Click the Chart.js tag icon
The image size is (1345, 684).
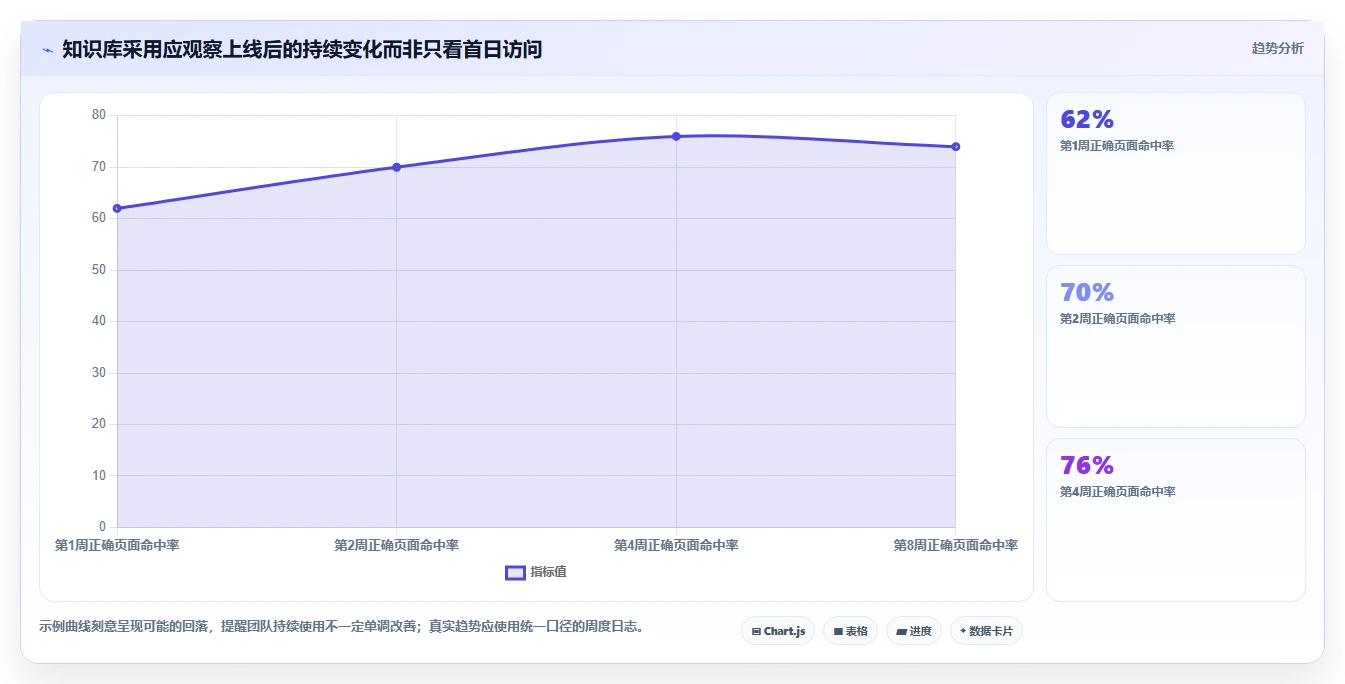tap(756, 632)
